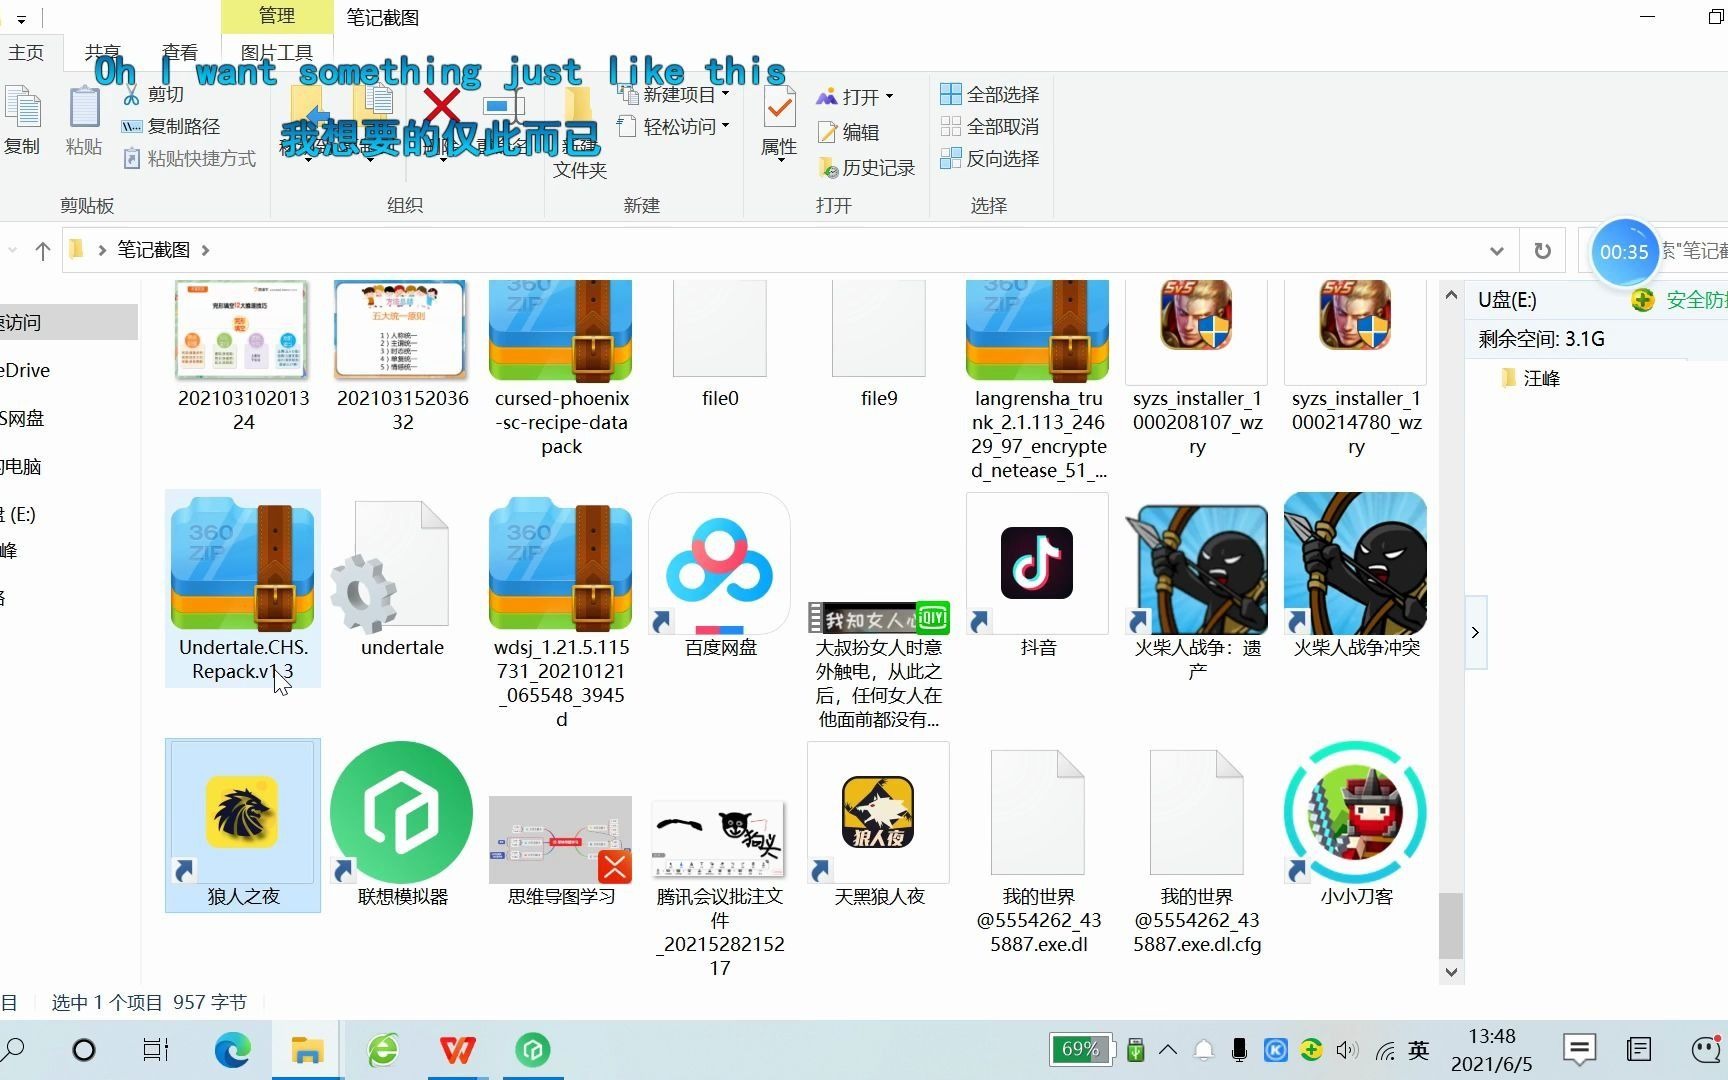Click the 英 input method indicator

coord(1418,1050)
